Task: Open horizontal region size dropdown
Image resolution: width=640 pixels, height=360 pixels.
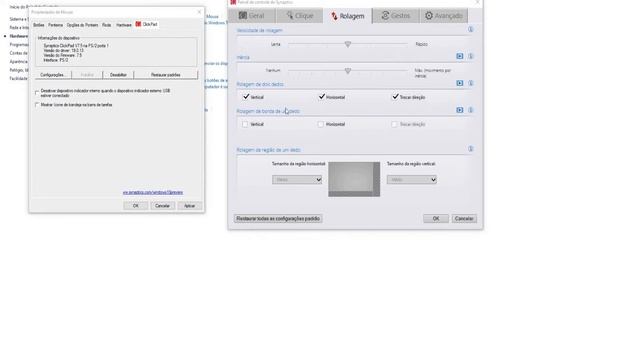Action: click(x=297, y=180)
